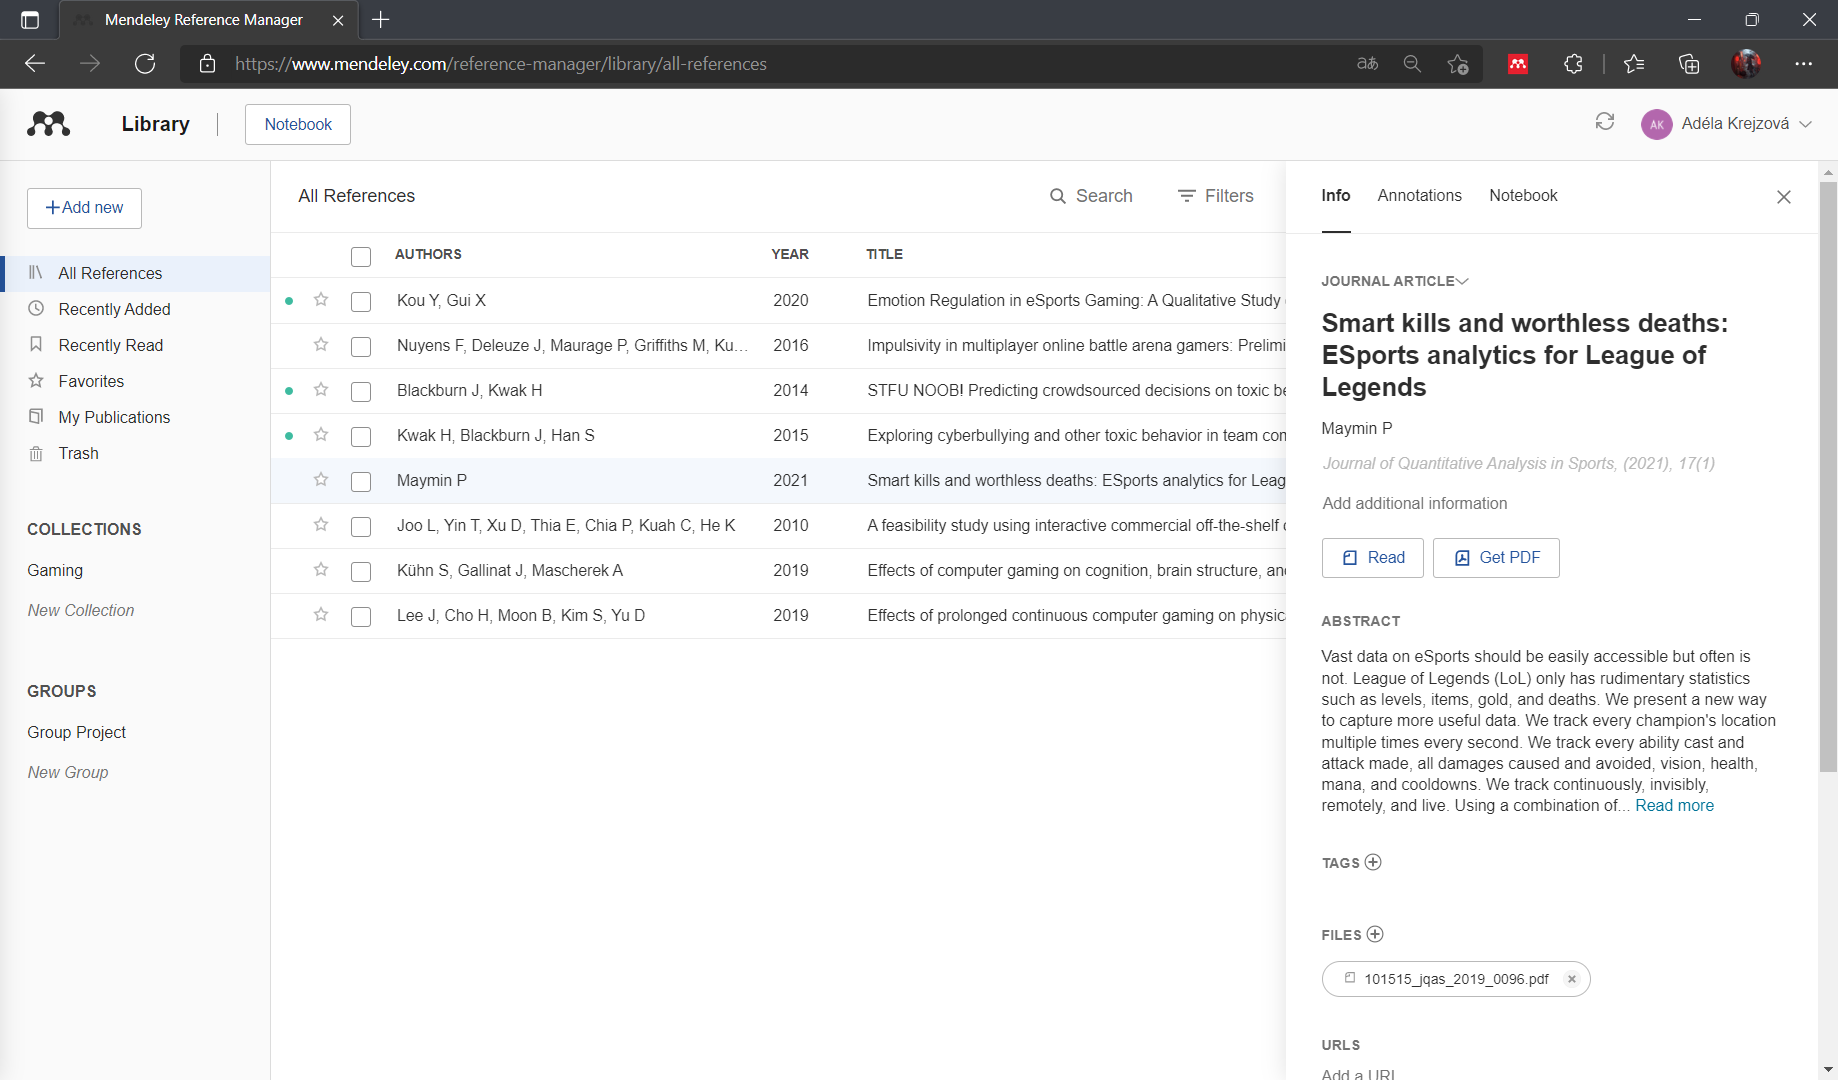Viewport: 1838px width, 1080px height.
Task: Expand the Journal Article type dropdown
Action: tap(1395, 281)
